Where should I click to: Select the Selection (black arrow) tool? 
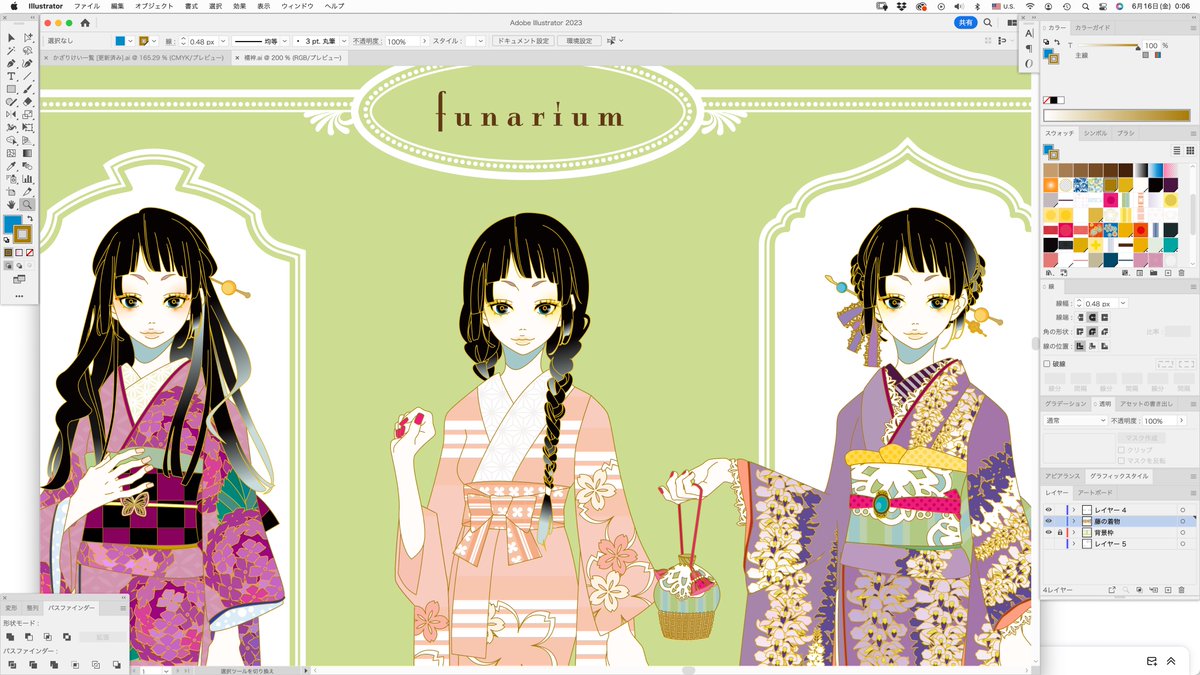[11, 38]
